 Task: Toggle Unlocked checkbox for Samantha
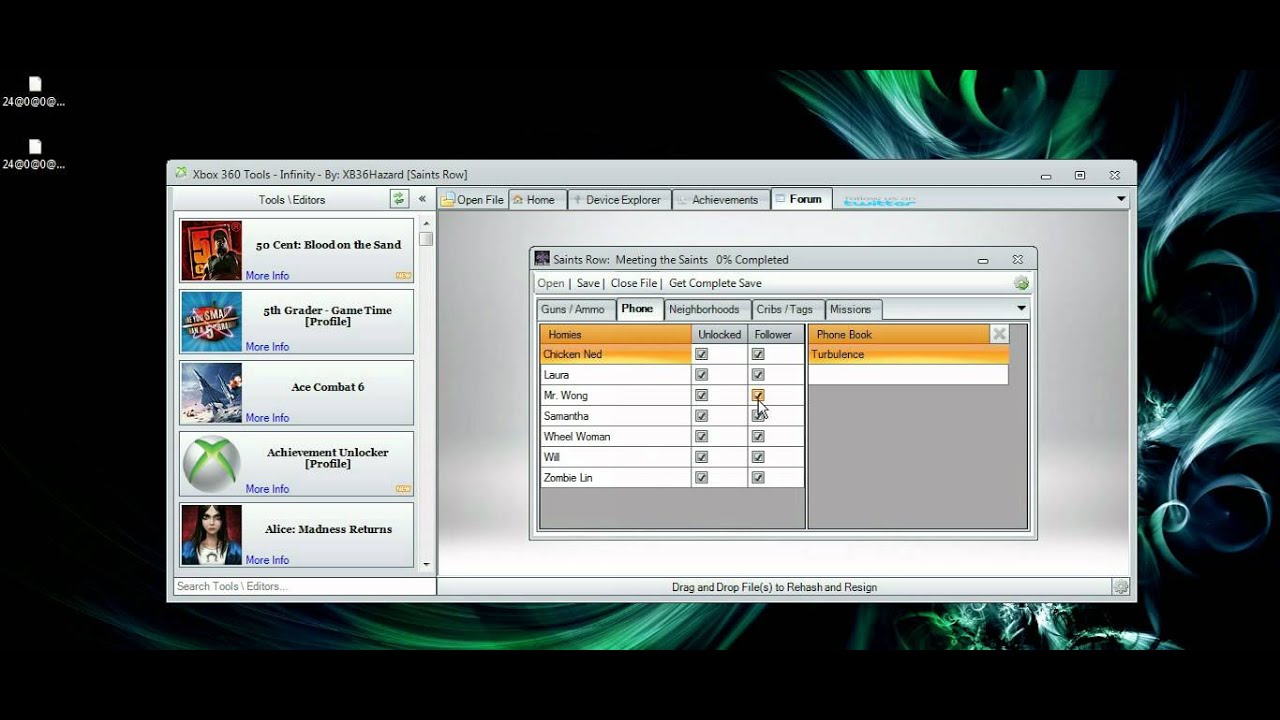(x=701, y=416)
